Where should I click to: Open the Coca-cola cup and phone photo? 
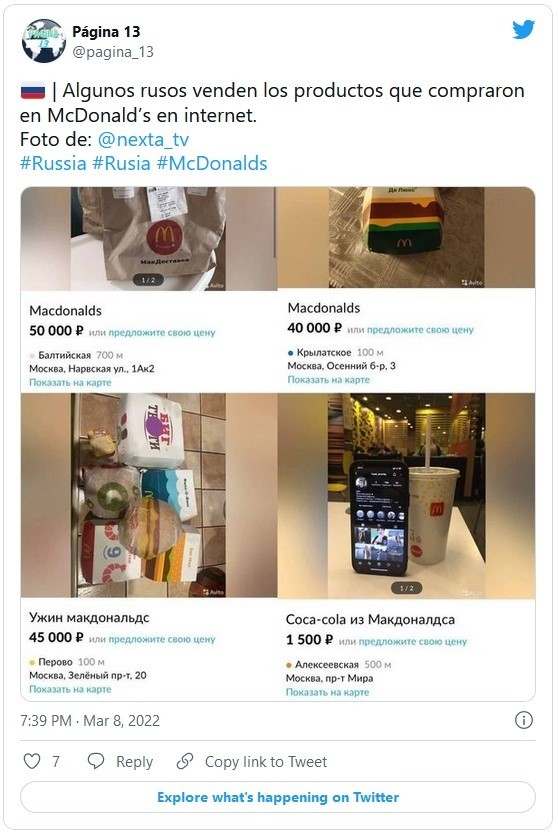[x=406, y=496]
